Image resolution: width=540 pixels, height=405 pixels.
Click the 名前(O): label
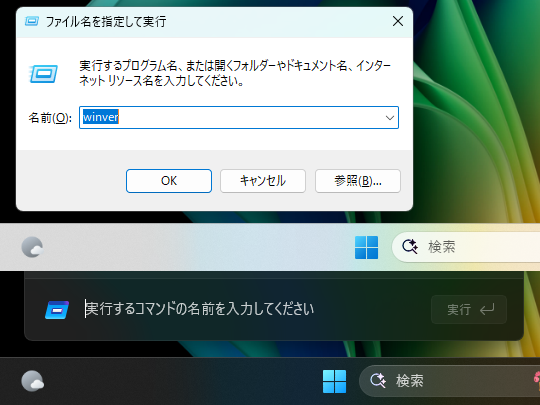pyautogui.click(x=50, y=118)
